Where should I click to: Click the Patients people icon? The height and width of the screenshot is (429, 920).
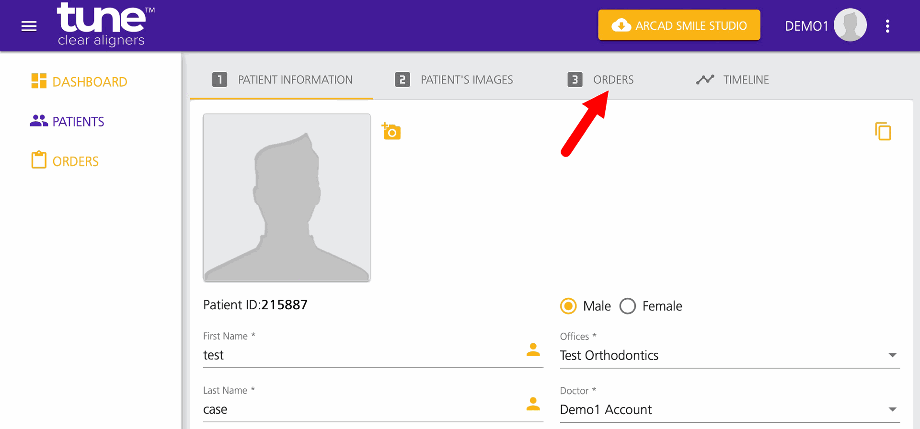click(39, 121)
